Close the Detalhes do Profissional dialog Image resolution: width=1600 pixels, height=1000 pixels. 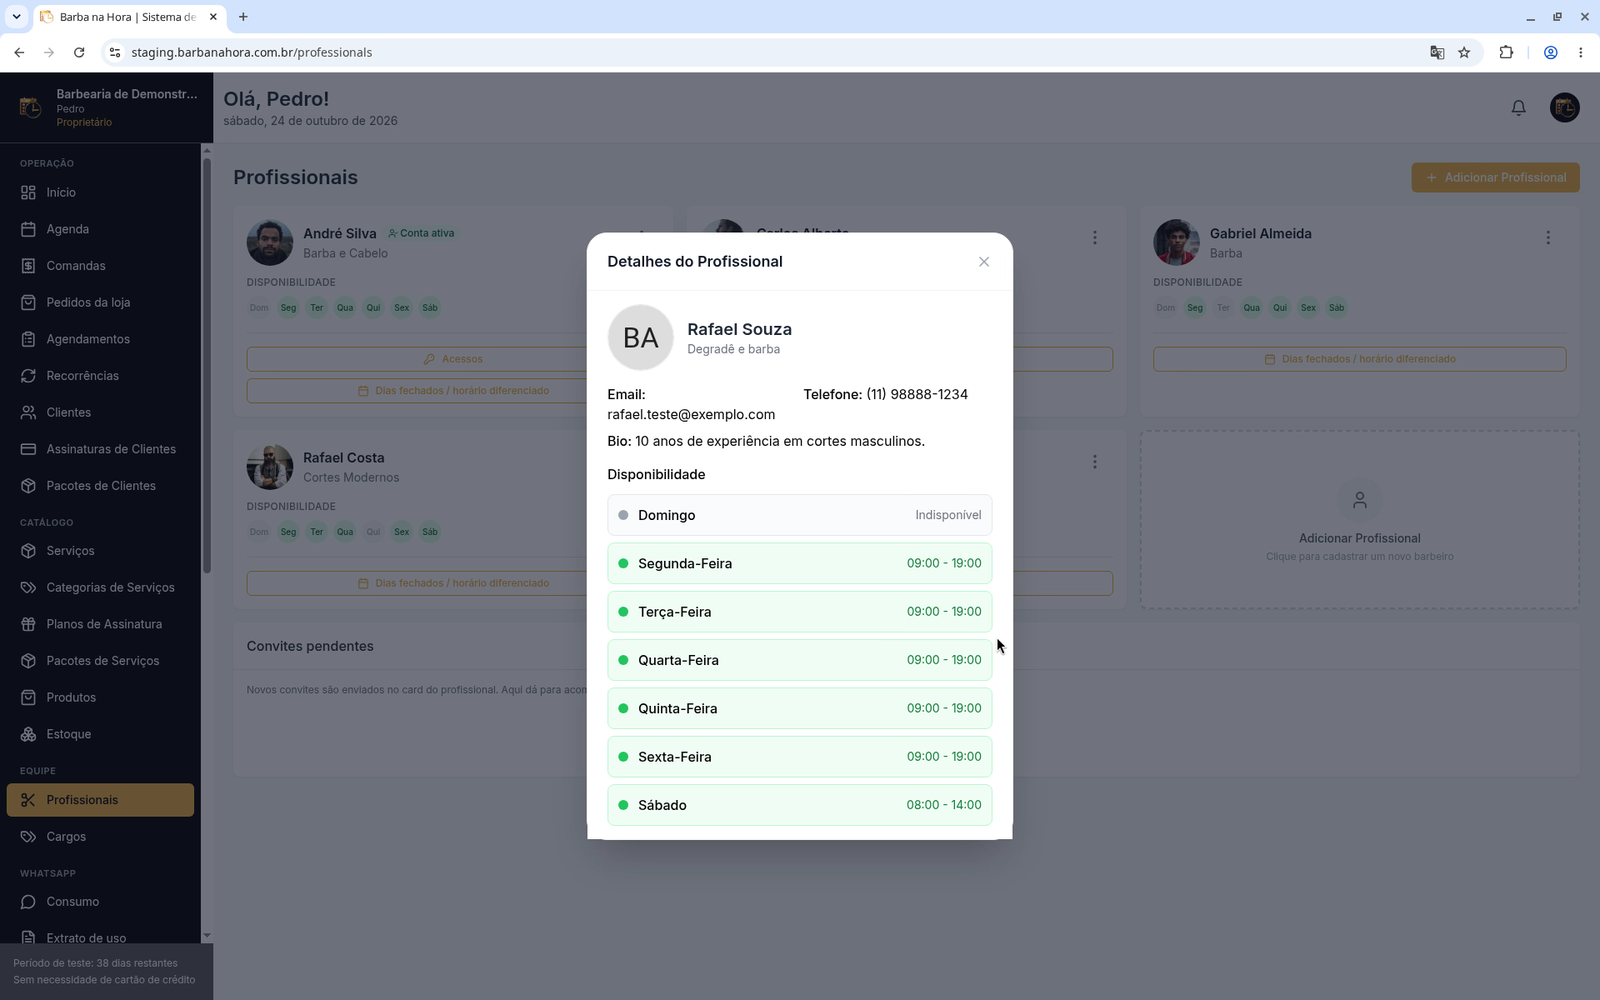pos(984,262)
